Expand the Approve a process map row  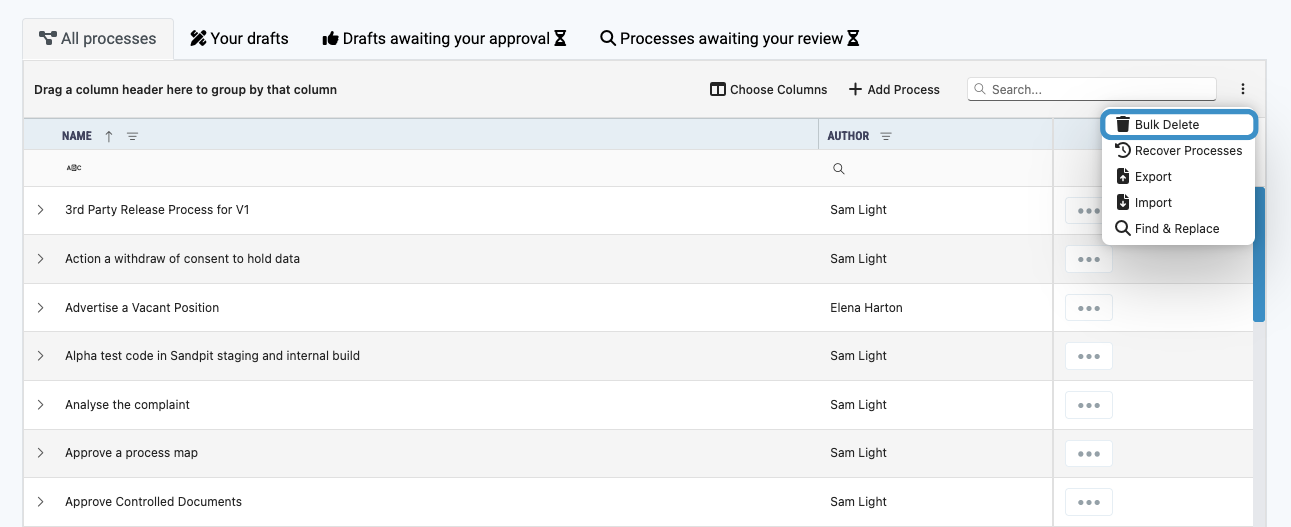coord(41,453)
